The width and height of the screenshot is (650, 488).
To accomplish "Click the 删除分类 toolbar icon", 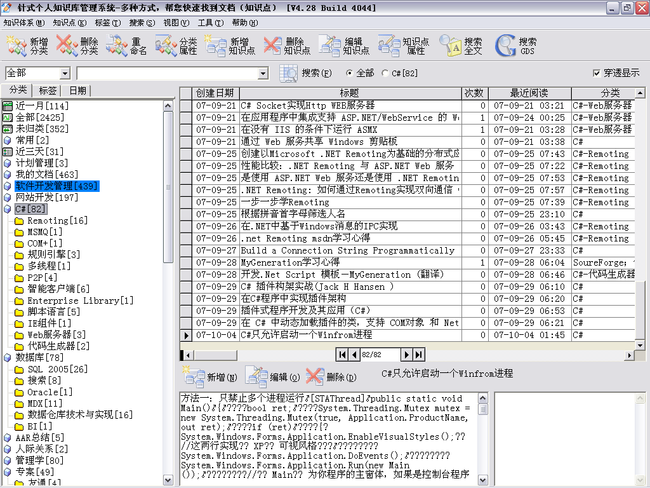I will 77,46.
